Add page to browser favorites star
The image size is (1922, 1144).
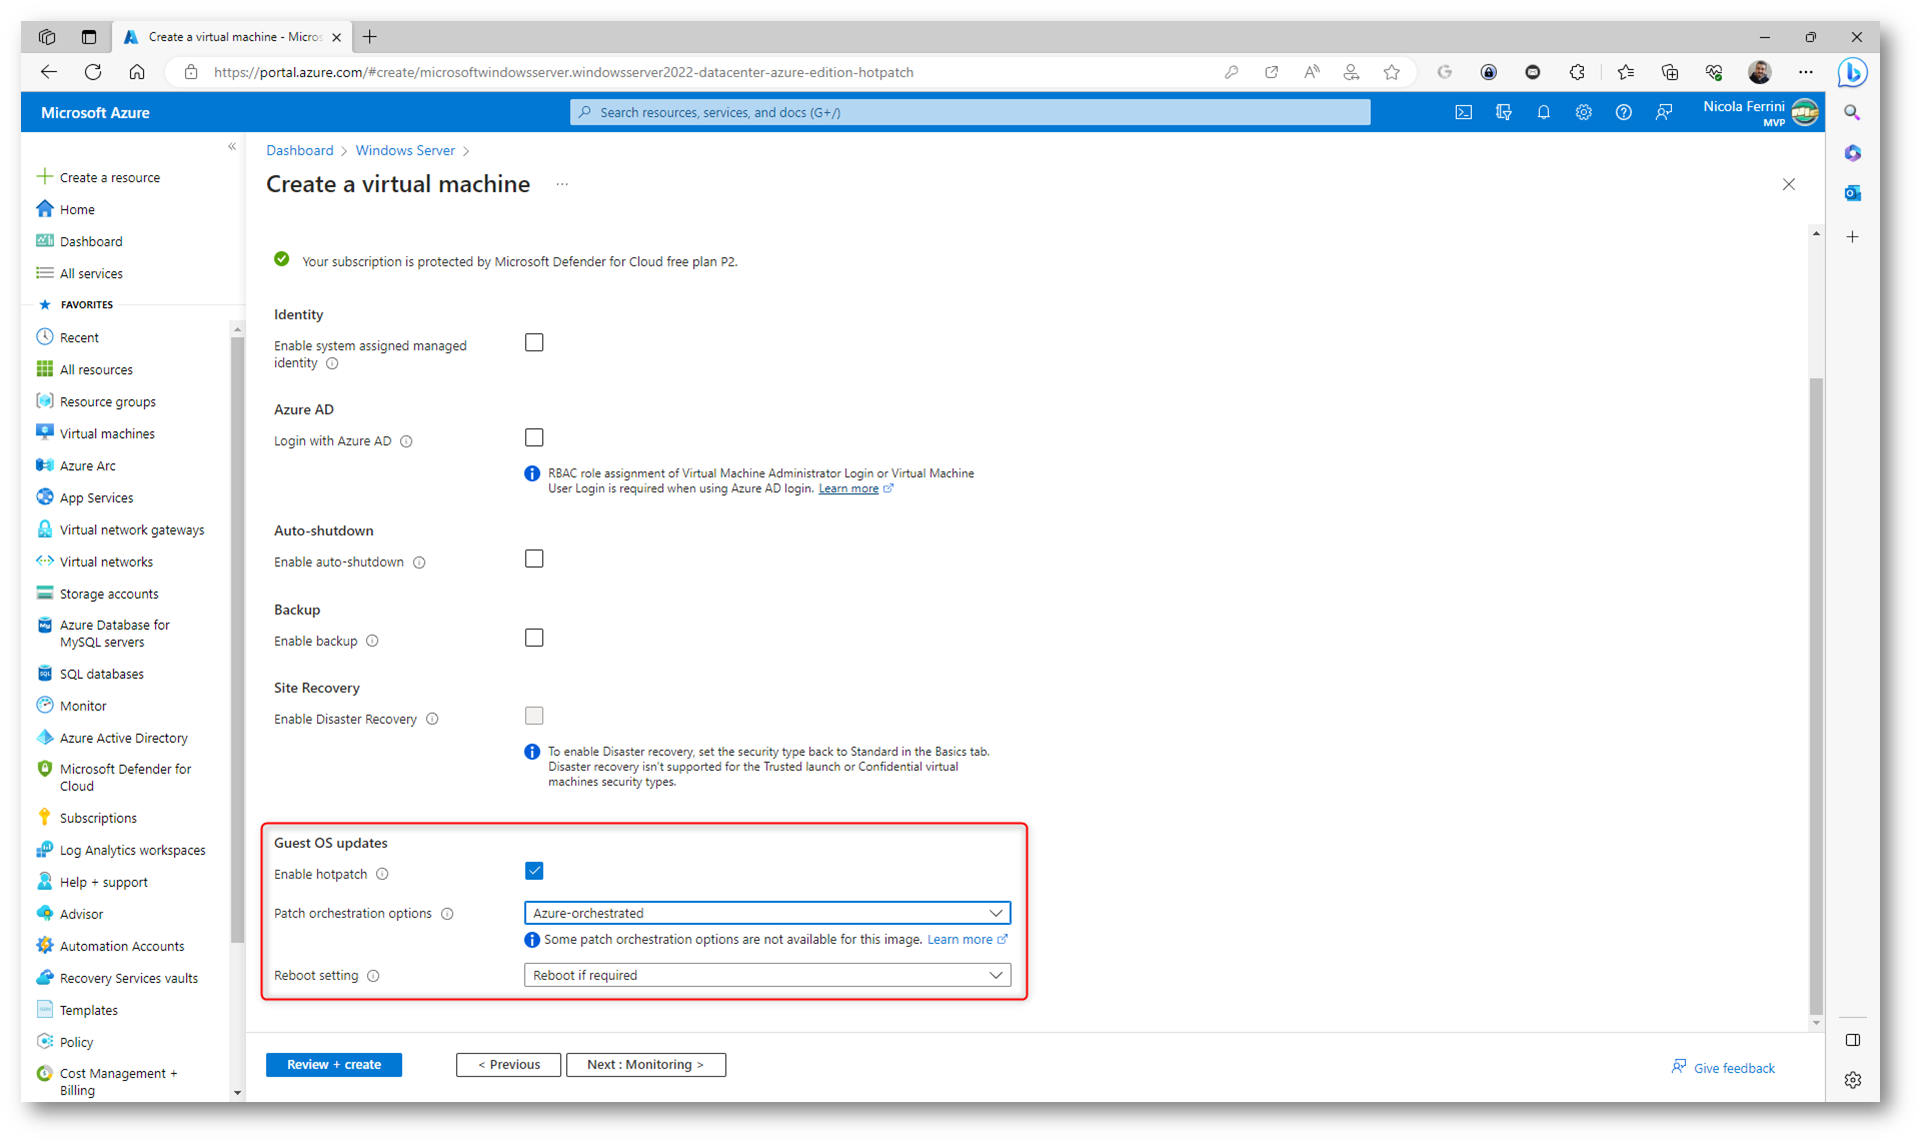pyautogui.click(x=1391, y=72)
